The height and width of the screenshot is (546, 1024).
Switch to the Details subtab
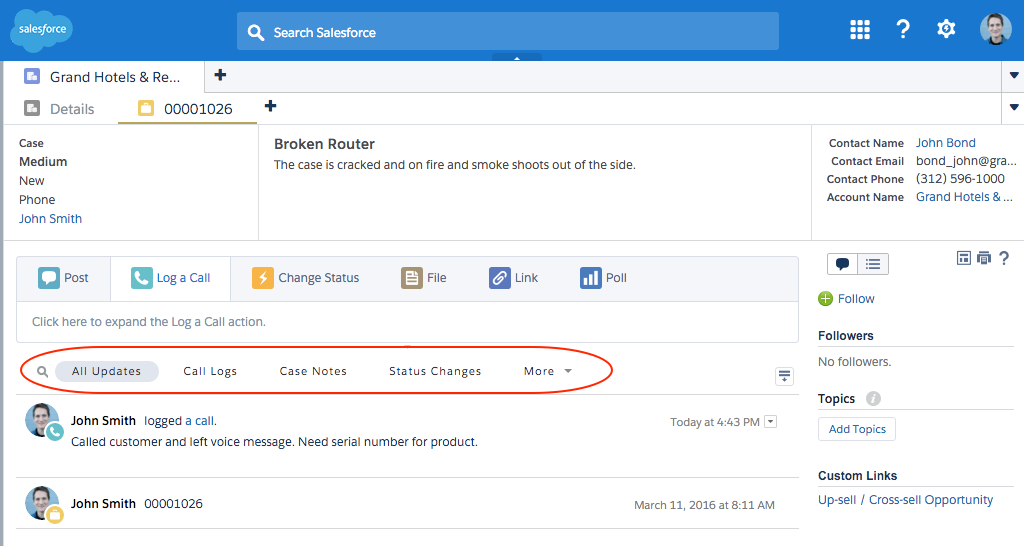click(x=60, y=109)
